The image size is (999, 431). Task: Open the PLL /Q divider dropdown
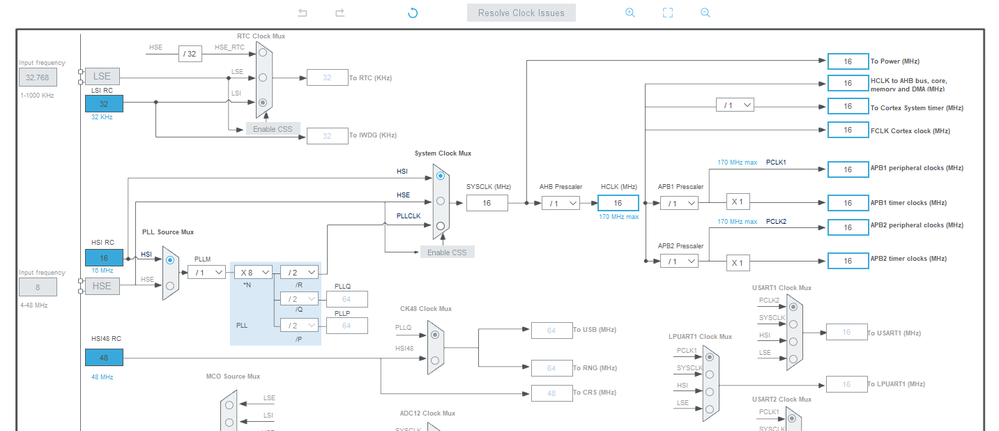299,299
